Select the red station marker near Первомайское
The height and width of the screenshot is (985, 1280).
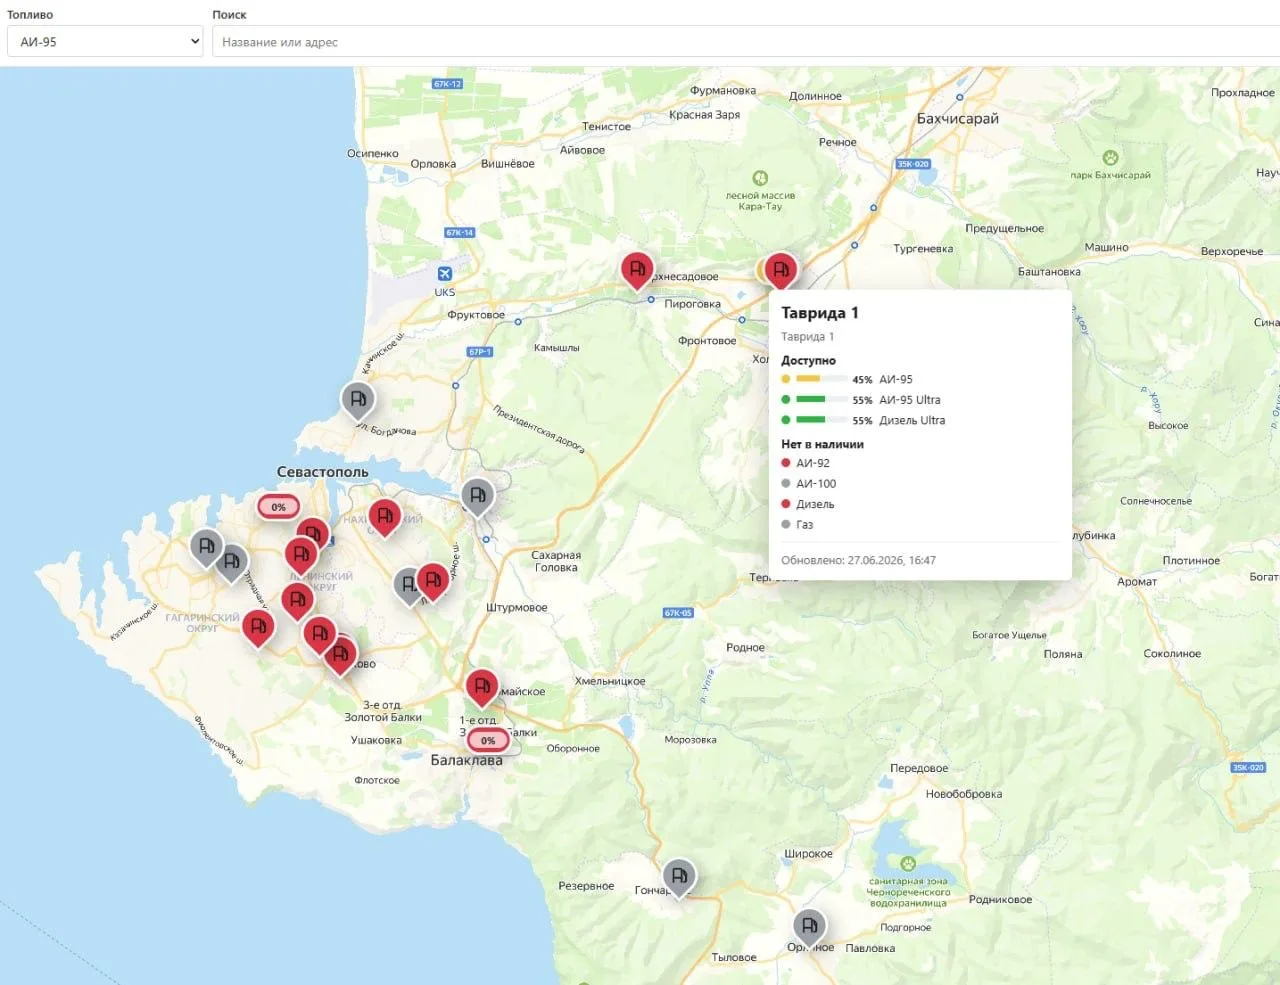tap(482, 687)
